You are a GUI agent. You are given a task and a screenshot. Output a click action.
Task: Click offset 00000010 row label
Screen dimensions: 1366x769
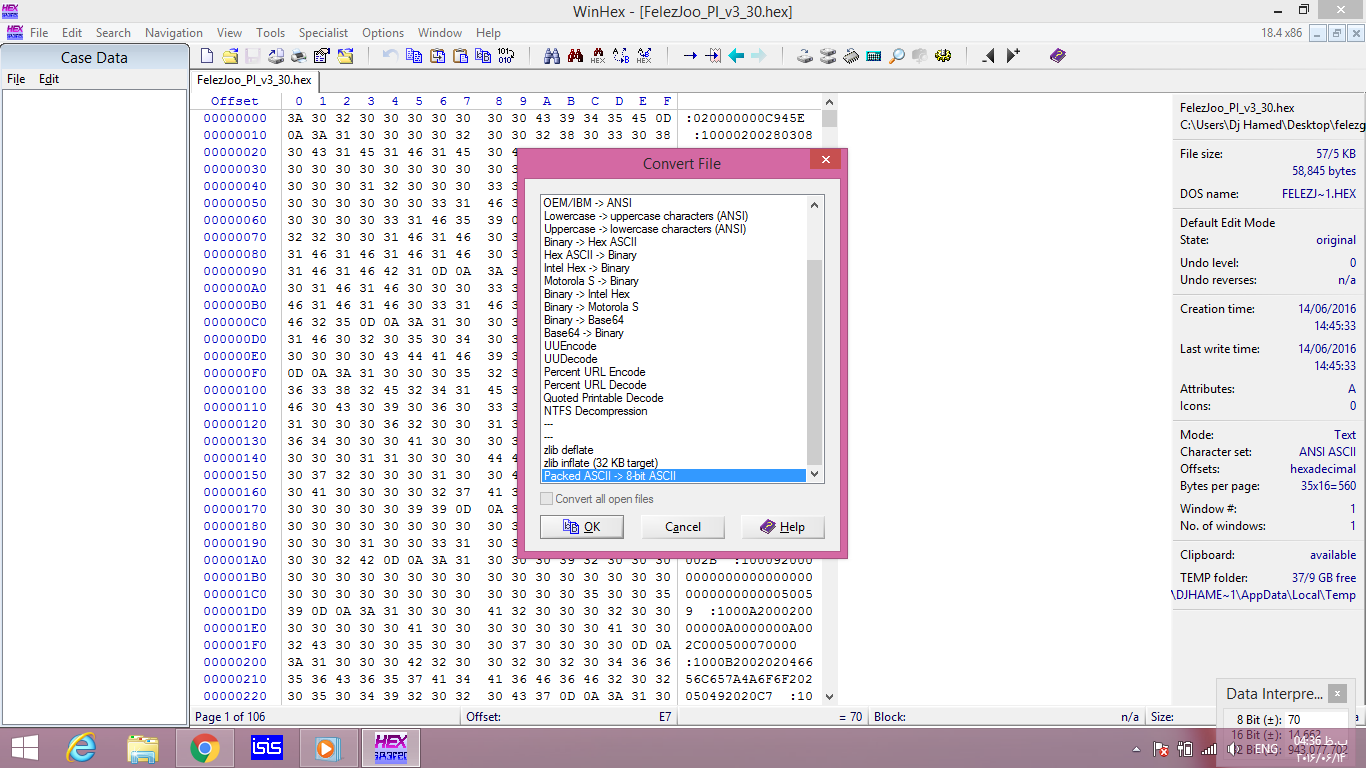(x=235, y=135)
